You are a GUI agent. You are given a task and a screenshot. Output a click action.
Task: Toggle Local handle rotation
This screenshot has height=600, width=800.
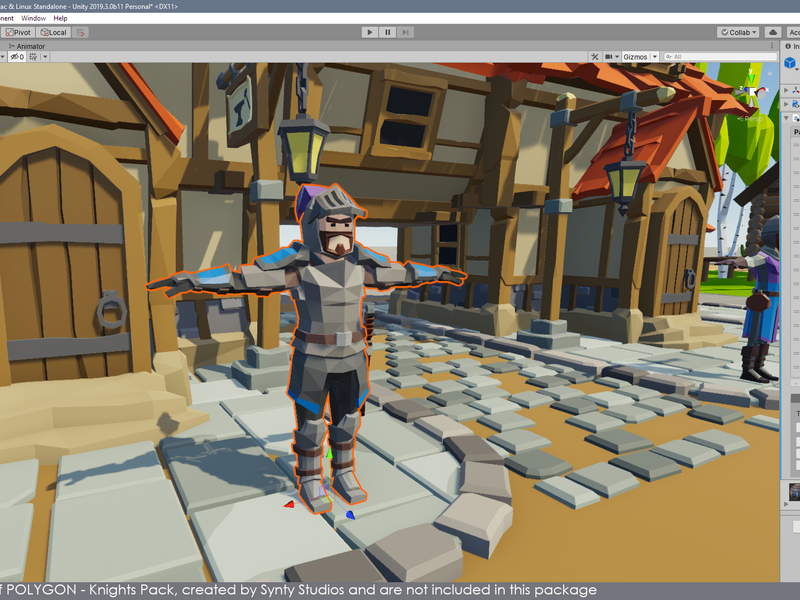tap(54, 32)
